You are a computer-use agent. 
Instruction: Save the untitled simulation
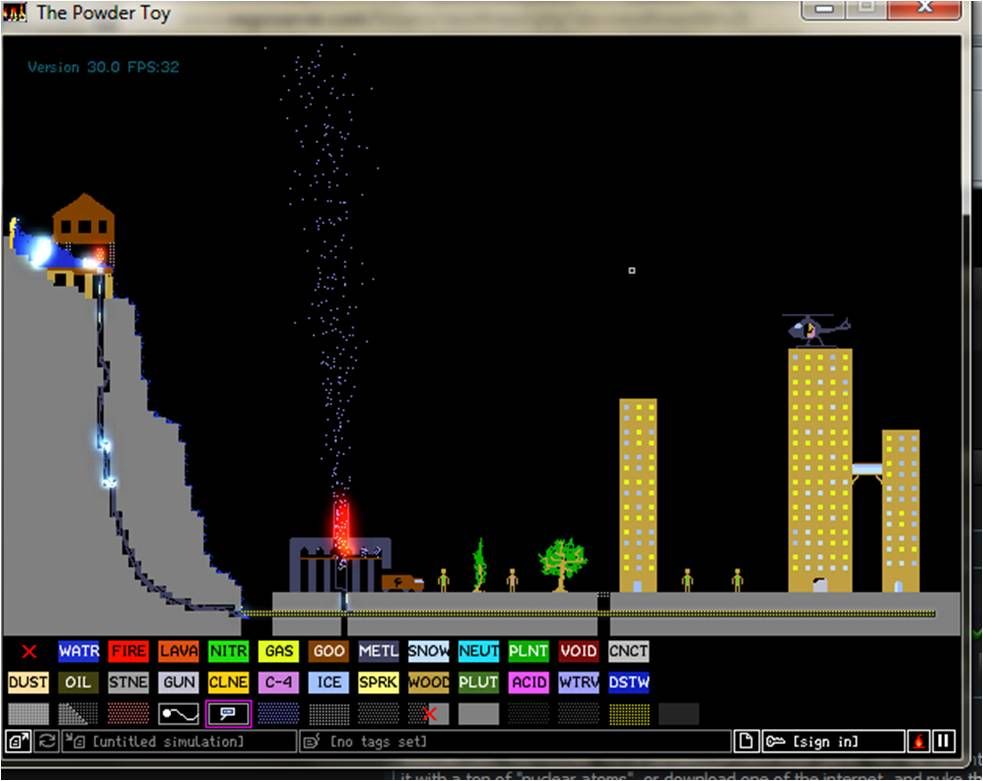[x=179, y=742]
